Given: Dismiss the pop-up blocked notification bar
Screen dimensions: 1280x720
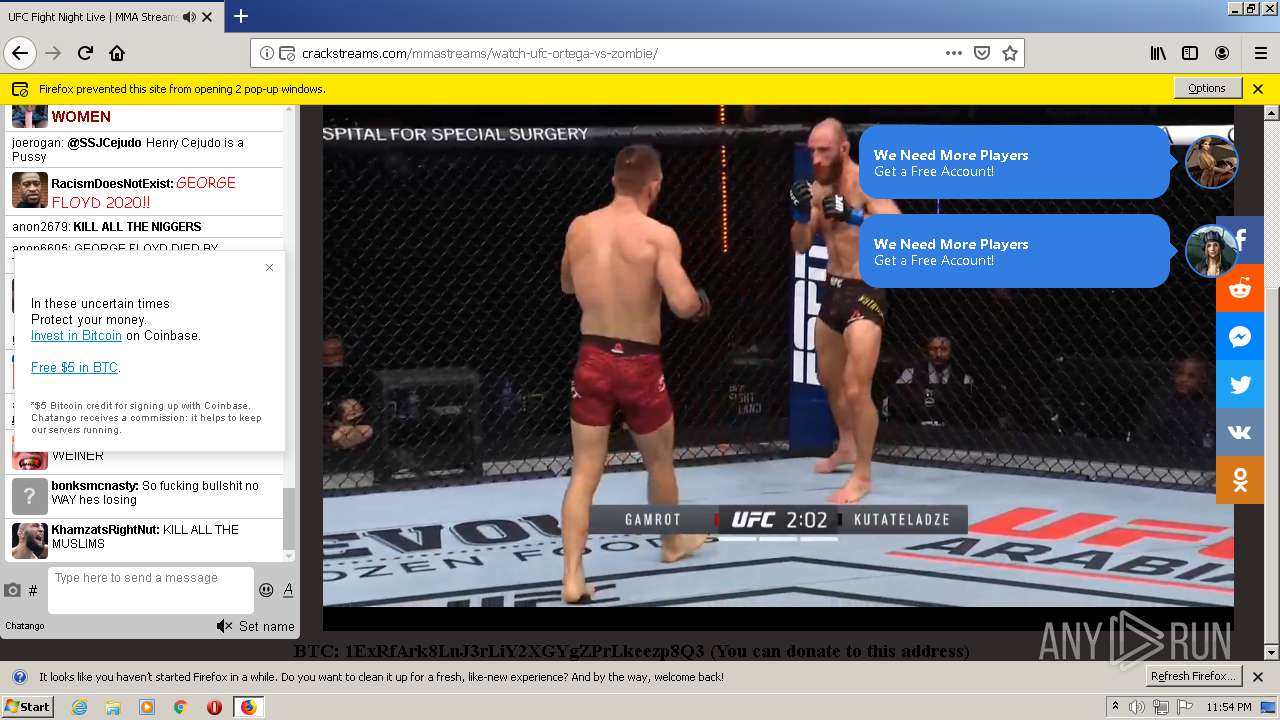Looking at the screenshot, I should (x=1258, y=88).
